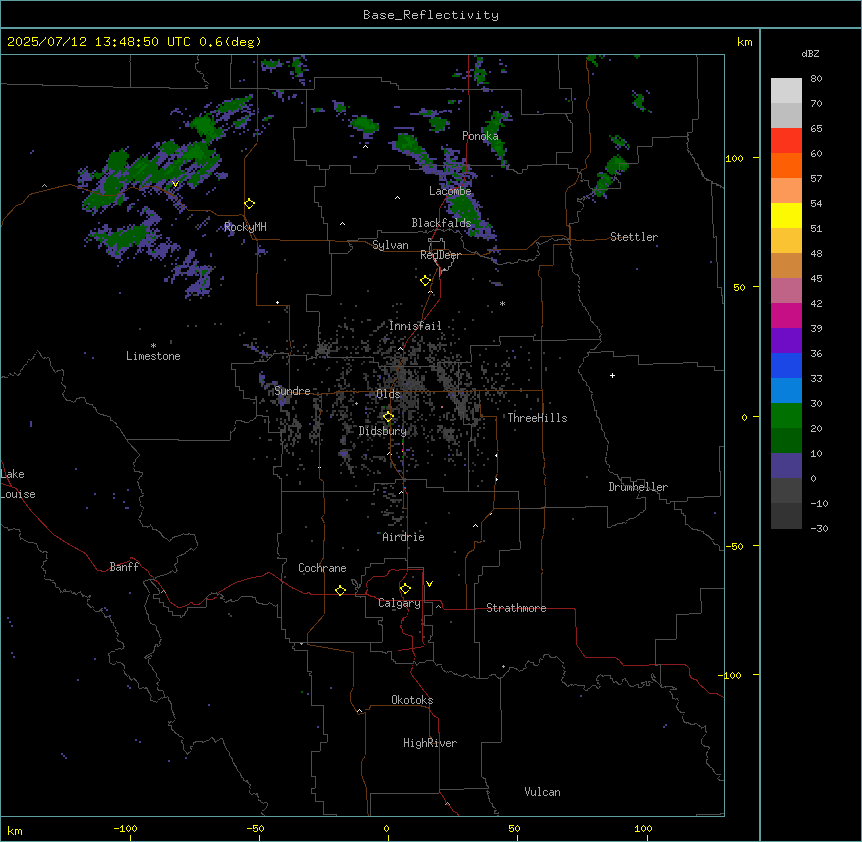Screen dimensions: 862x842
Task: Click the Banff label
Action: click(x=124, y=567)
